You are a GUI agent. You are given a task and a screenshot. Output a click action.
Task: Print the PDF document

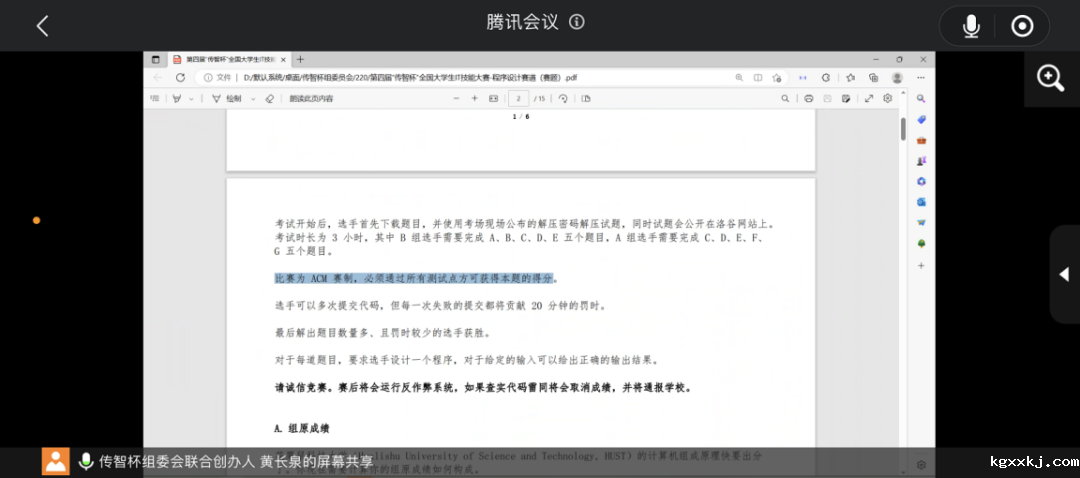coord(809,98)
